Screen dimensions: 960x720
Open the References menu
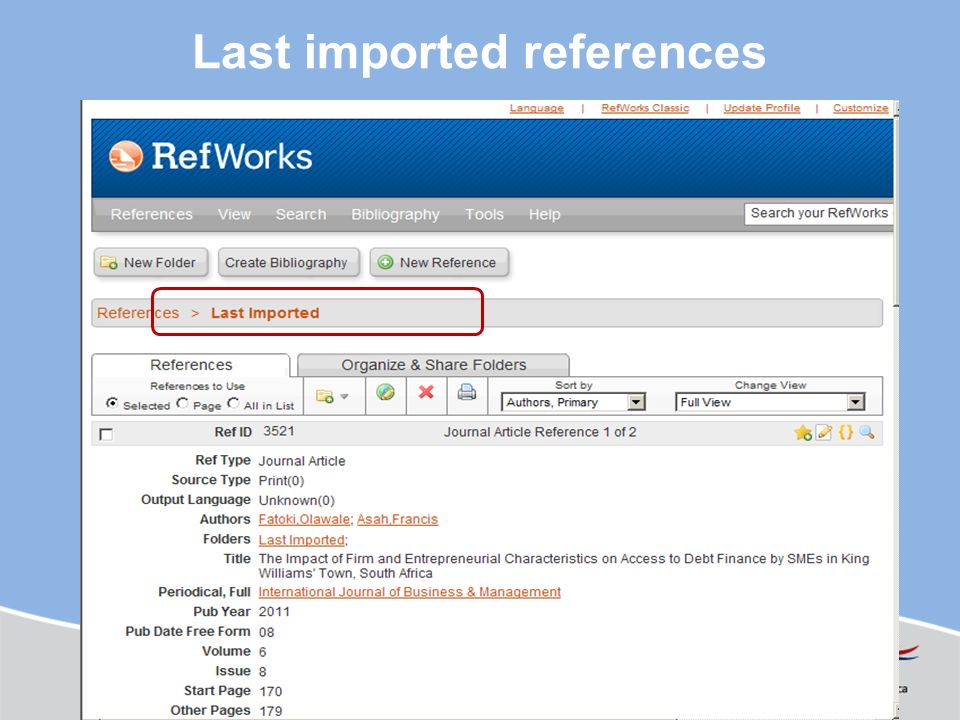151,214
